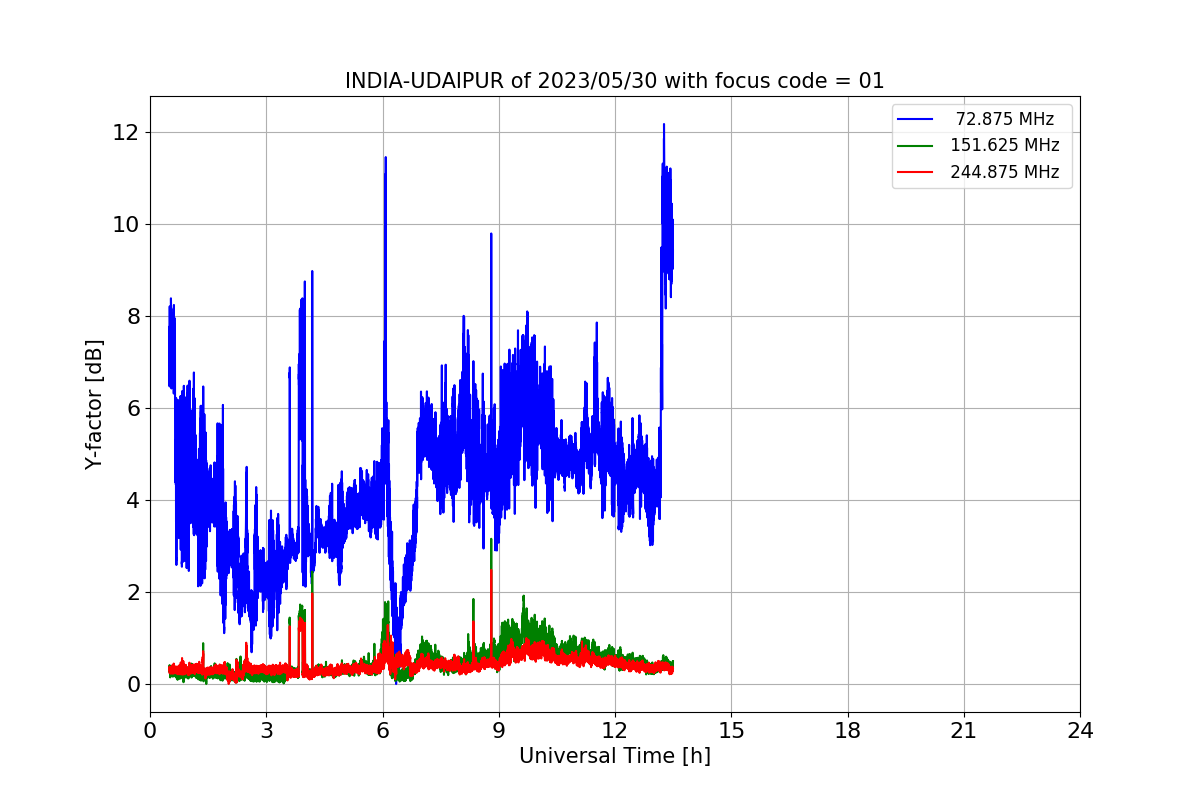Click the x-axis tick label 0
Viewport: 1200px width, 800px height.
pyautogui.click(x=150, y=731)
